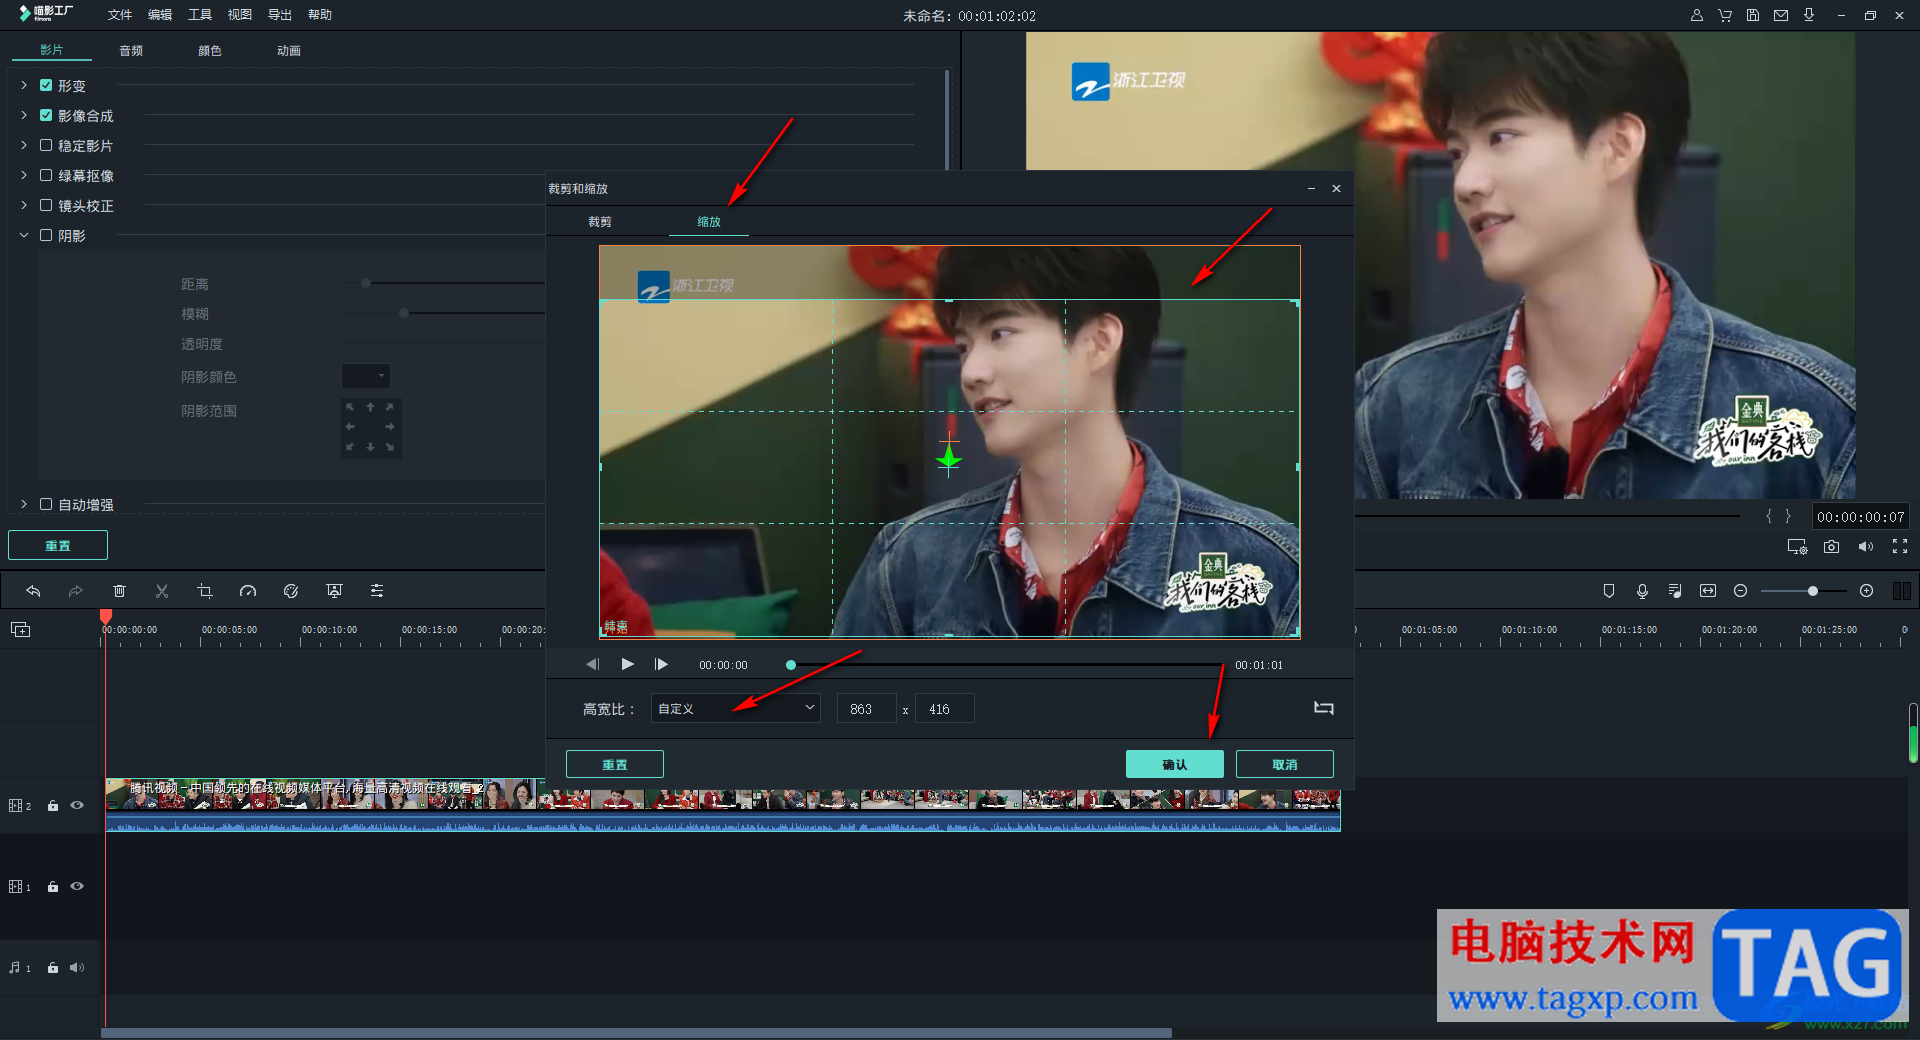
Task: Click the zoom-to-fit timeline icon
Action: tap(1708, 591)
